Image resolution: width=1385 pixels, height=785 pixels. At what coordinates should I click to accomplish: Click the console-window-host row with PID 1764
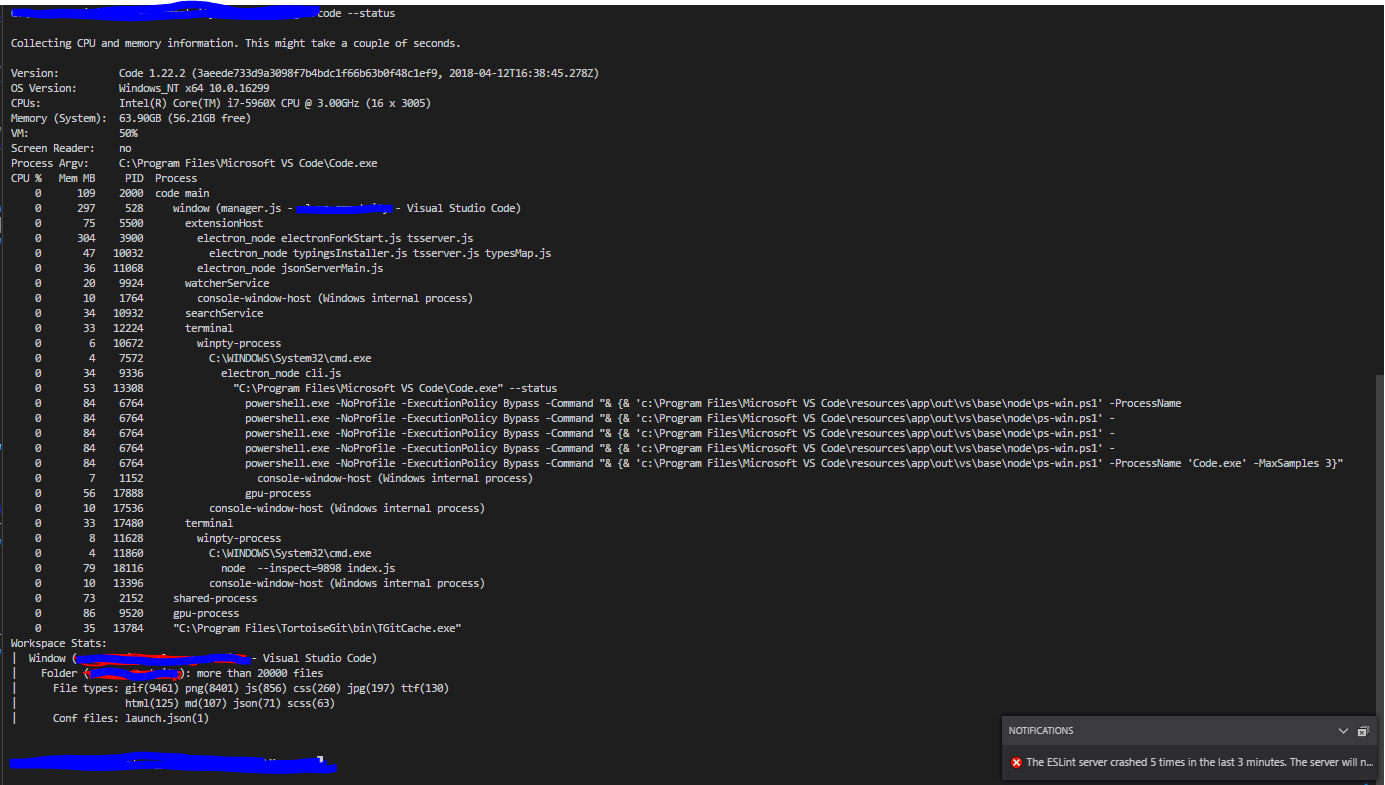tap(253, 299)
